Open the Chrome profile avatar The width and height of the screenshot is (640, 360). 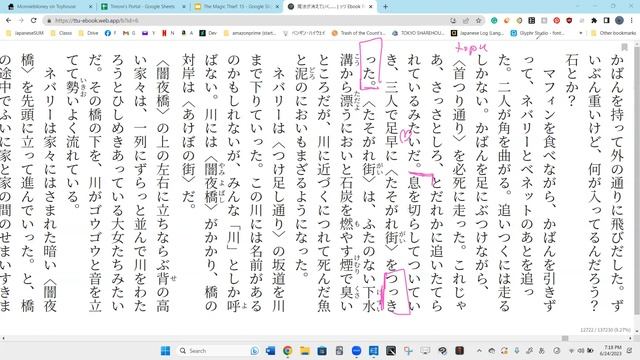point(619,20)
